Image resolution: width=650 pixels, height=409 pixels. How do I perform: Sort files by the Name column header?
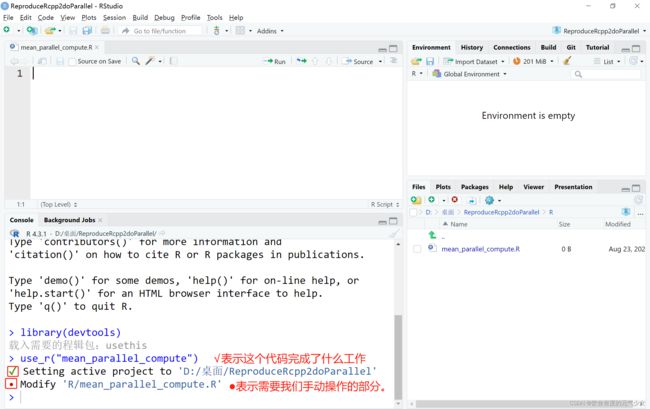[458, 224]
